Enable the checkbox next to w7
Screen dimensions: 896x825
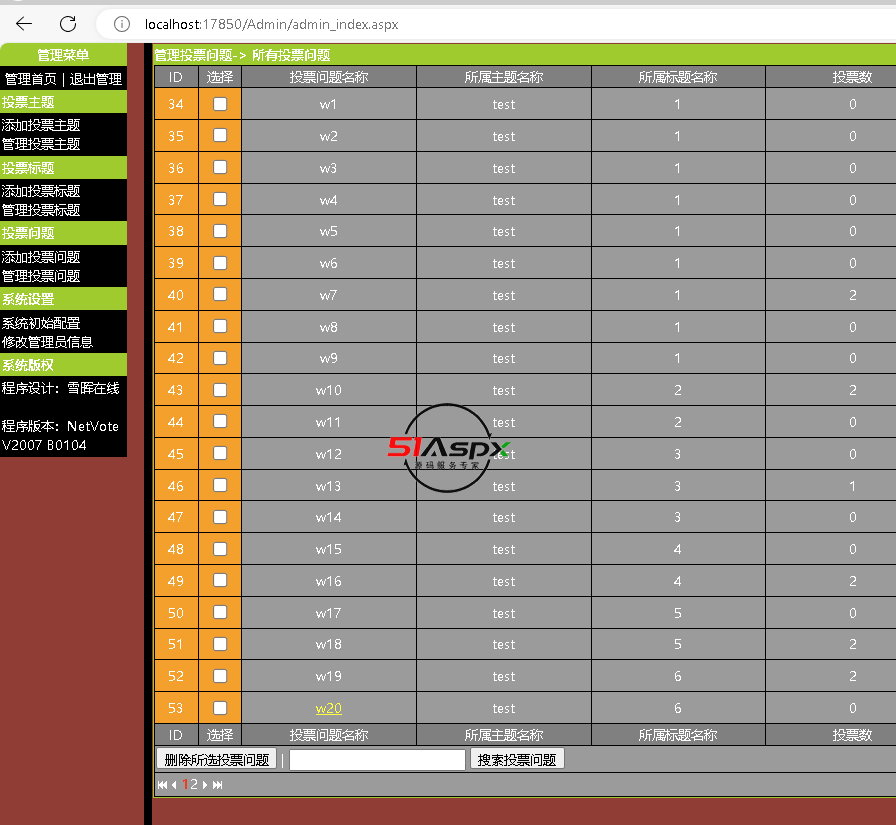pos(220,294)
